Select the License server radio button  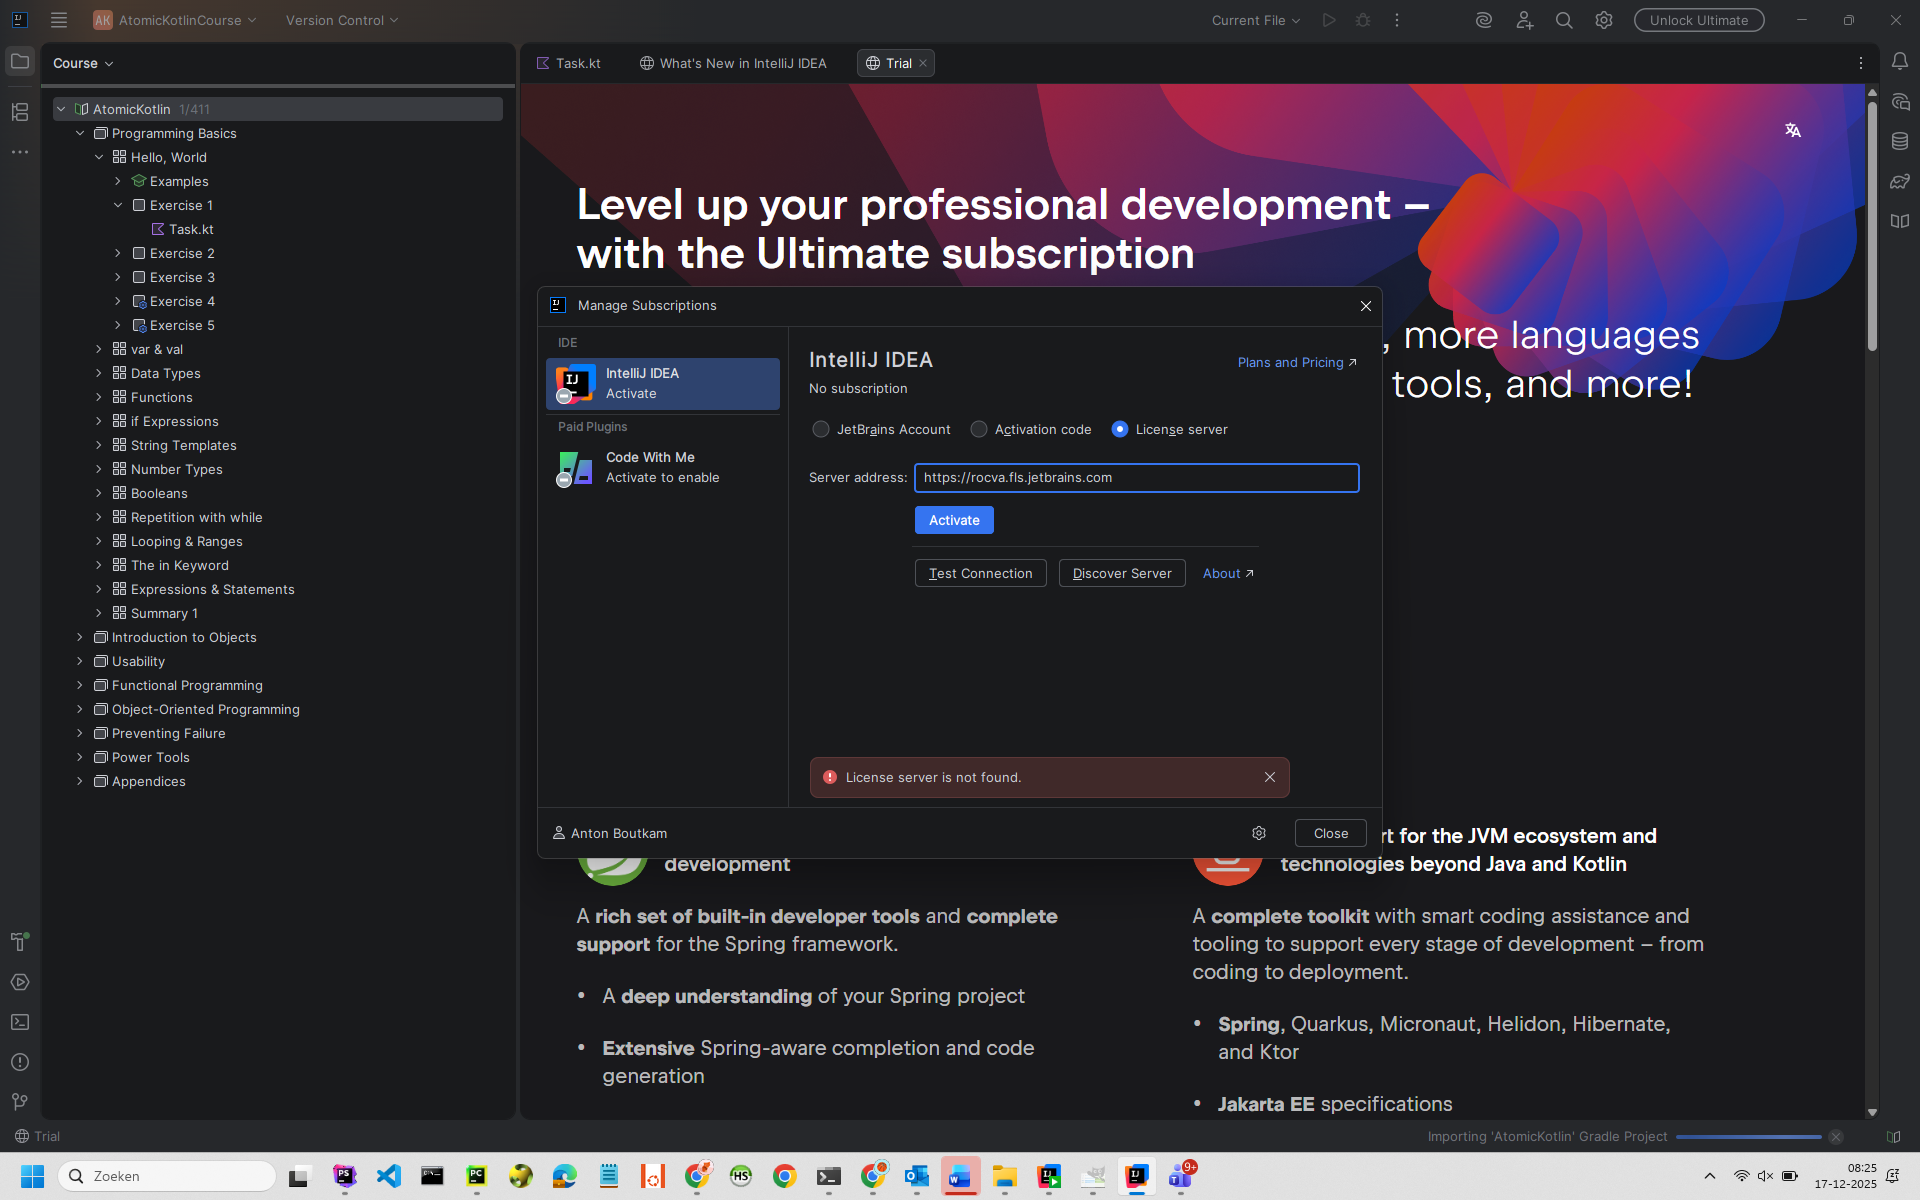1120,429
